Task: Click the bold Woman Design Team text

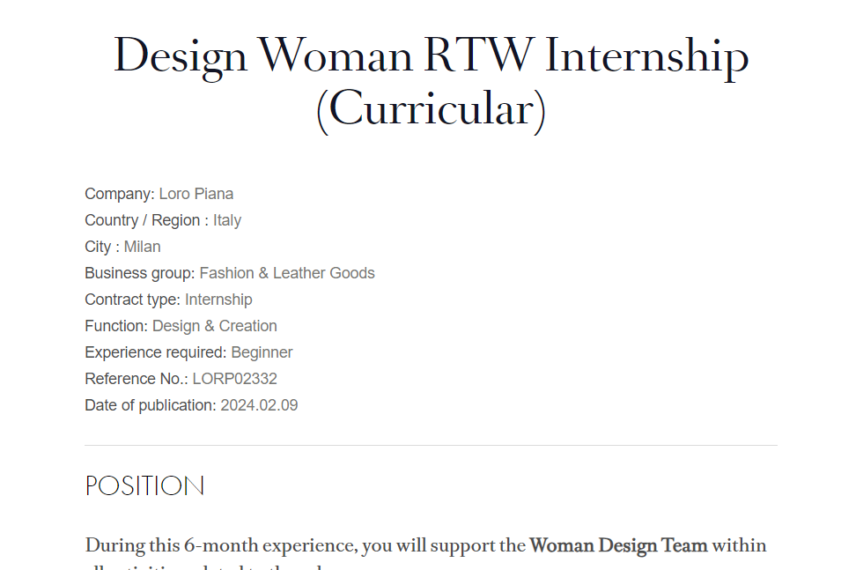Action: coord(619,545)
